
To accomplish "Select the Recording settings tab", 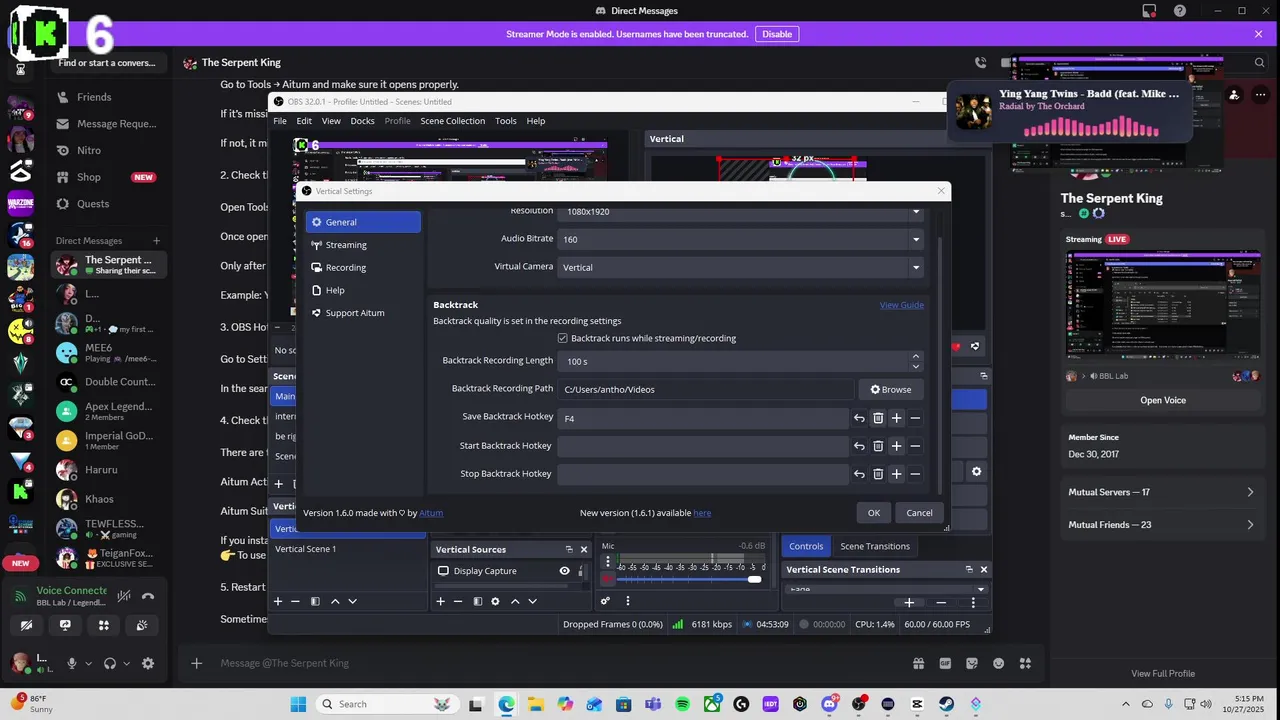I will (363, 267).
